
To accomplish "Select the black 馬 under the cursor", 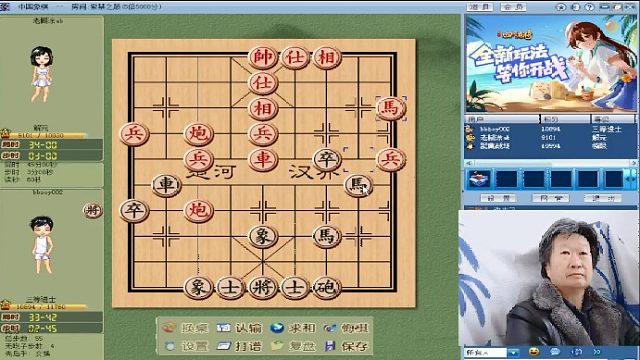I will tap(358, 185).
